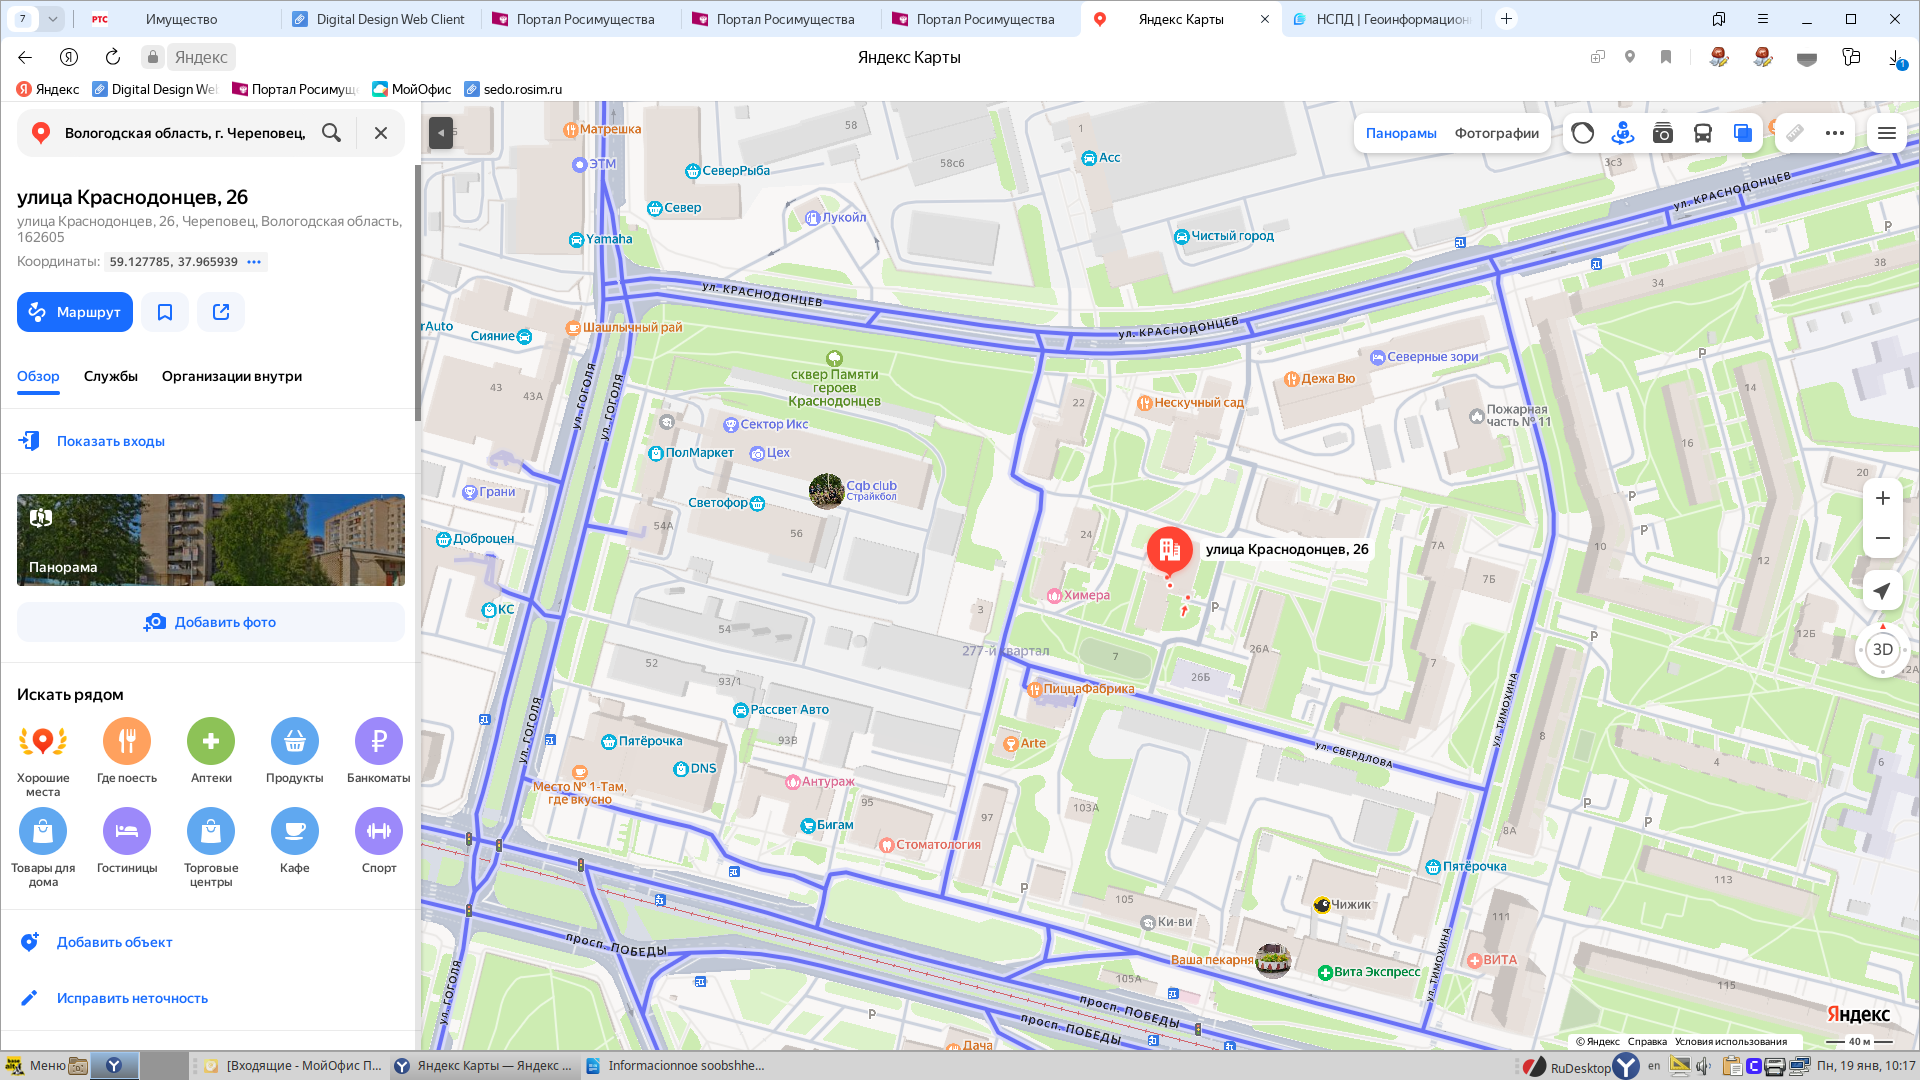1920x1080 pixels.
Task: Open the Организации внутри tab
Action: coord(232,376)
